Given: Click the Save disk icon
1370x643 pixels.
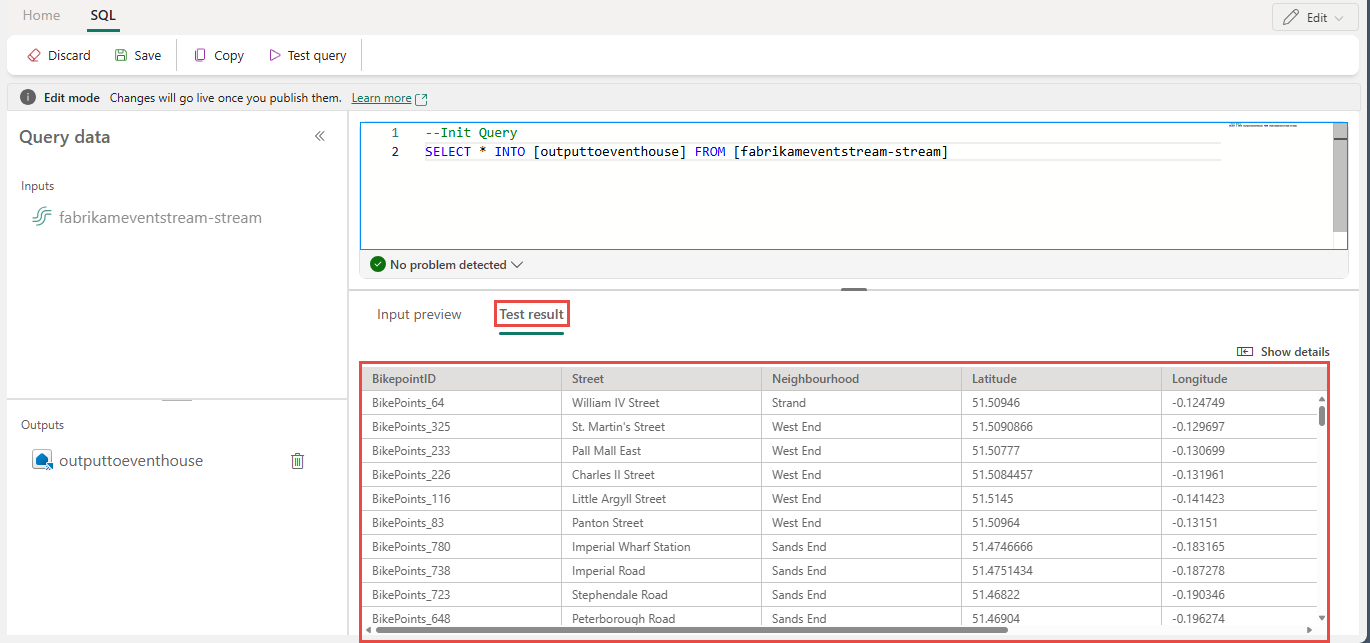Looking at the screenshot, I should coord(121,56).
